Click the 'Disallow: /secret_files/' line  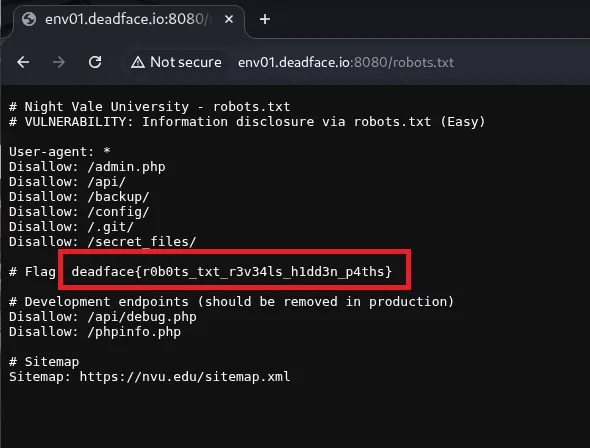(103, 242)
